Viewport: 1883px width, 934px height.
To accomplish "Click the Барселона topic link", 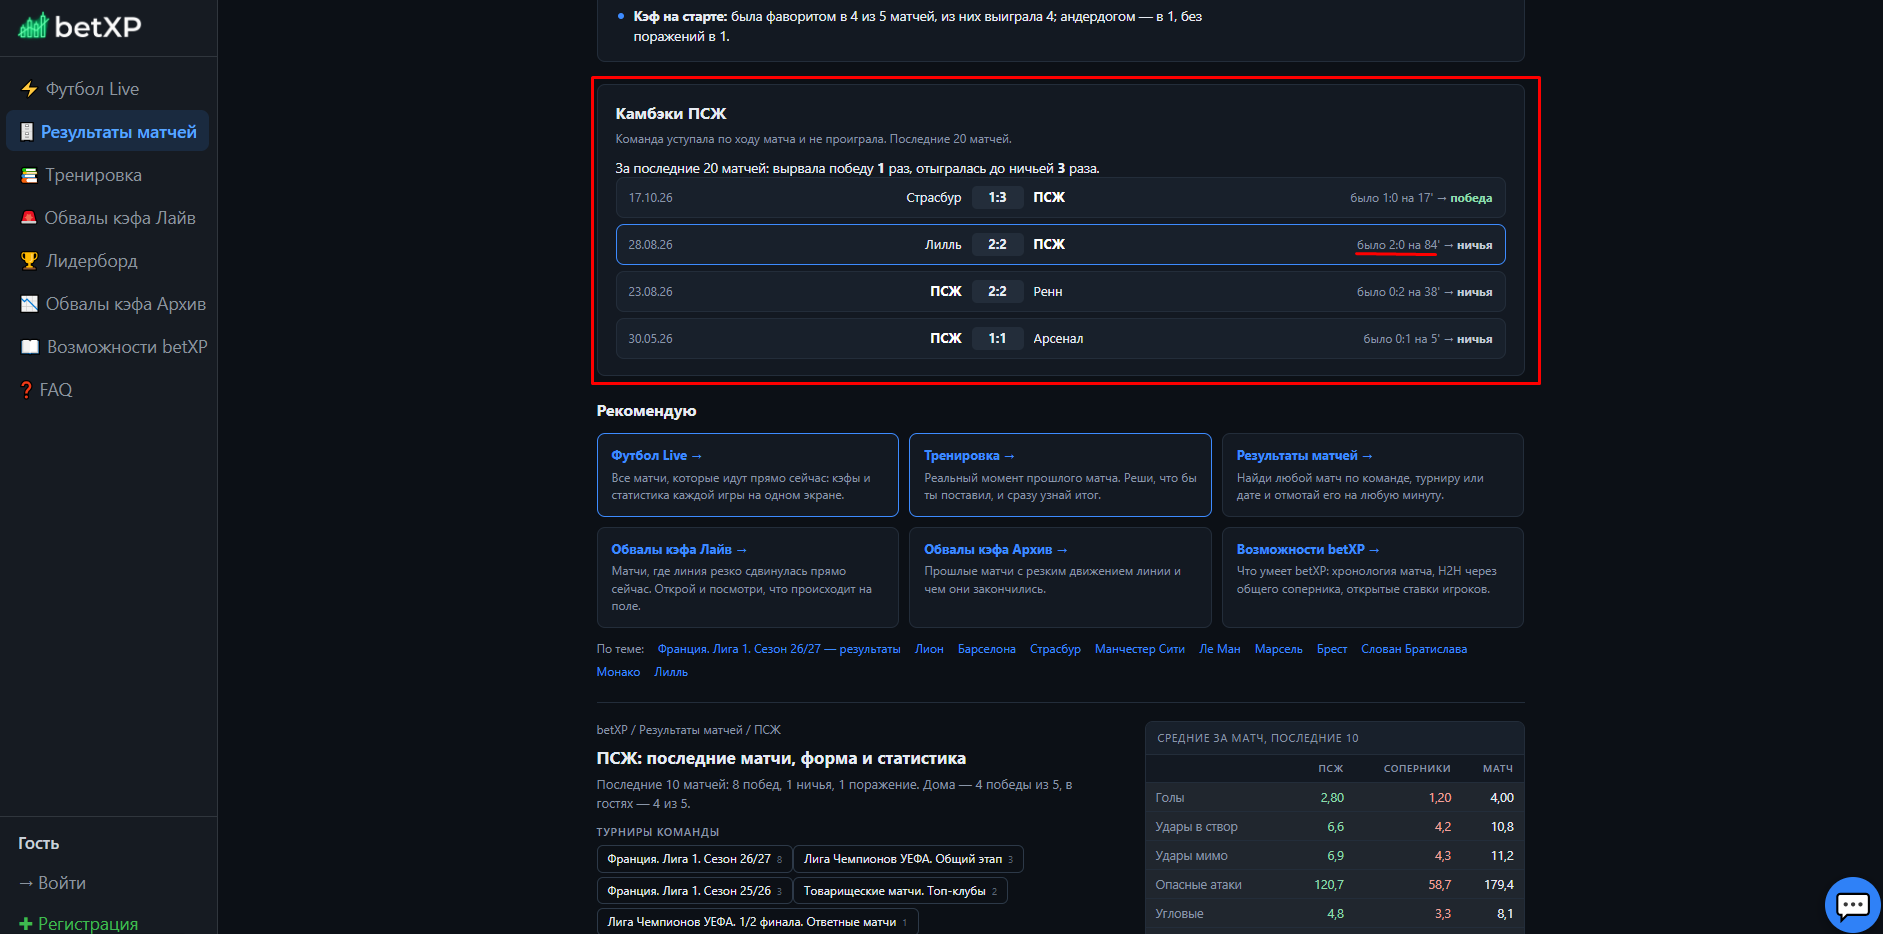I will pos(986,649).
